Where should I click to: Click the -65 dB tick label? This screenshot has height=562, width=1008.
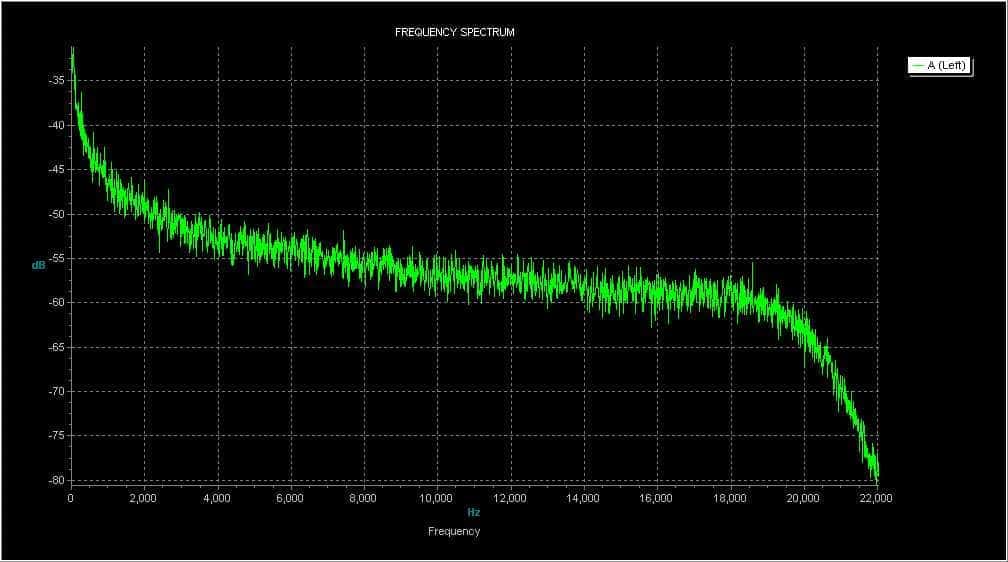pos(57,347)
